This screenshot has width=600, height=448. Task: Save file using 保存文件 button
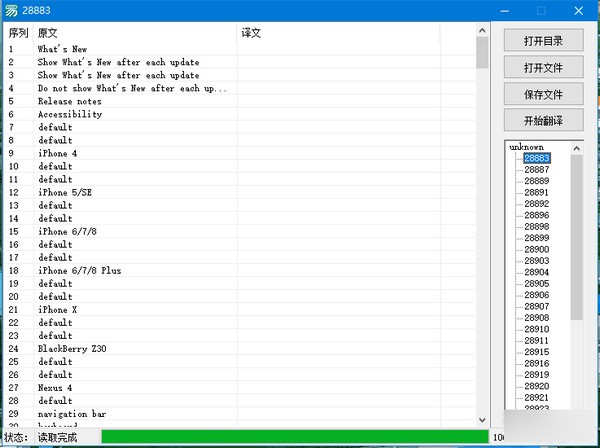pos(543,94)
